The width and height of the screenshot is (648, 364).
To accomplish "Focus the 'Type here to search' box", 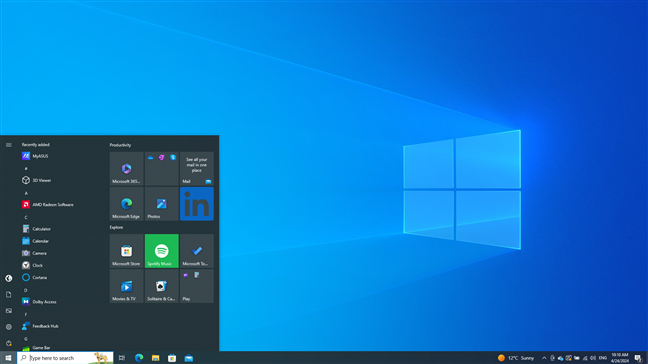I will click(65, 358).
